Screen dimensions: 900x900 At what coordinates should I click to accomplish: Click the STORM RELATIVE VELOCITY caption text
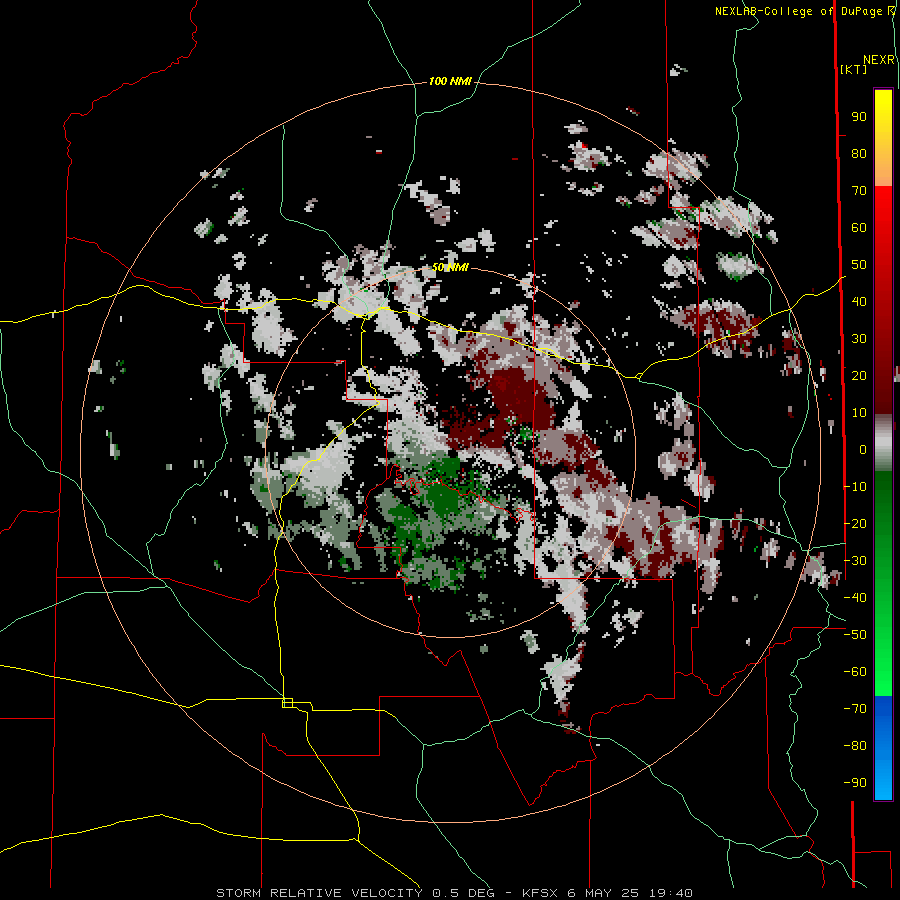point(319,893)
